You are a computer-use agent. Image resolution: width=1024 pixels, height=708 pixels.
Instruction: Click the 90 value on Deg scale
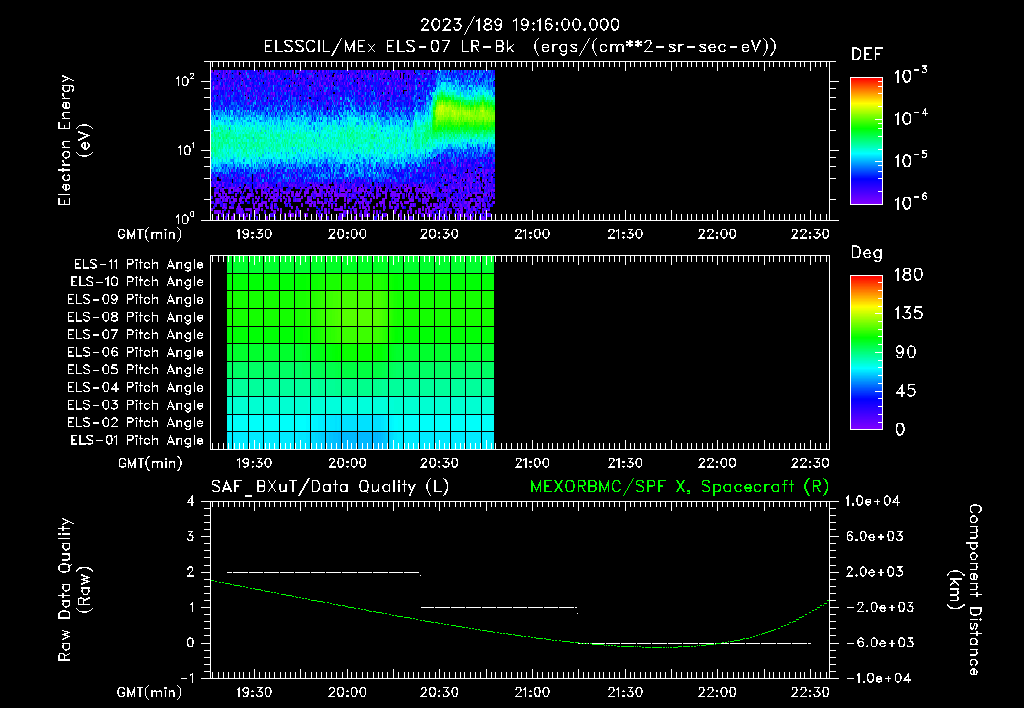(906, 352)
